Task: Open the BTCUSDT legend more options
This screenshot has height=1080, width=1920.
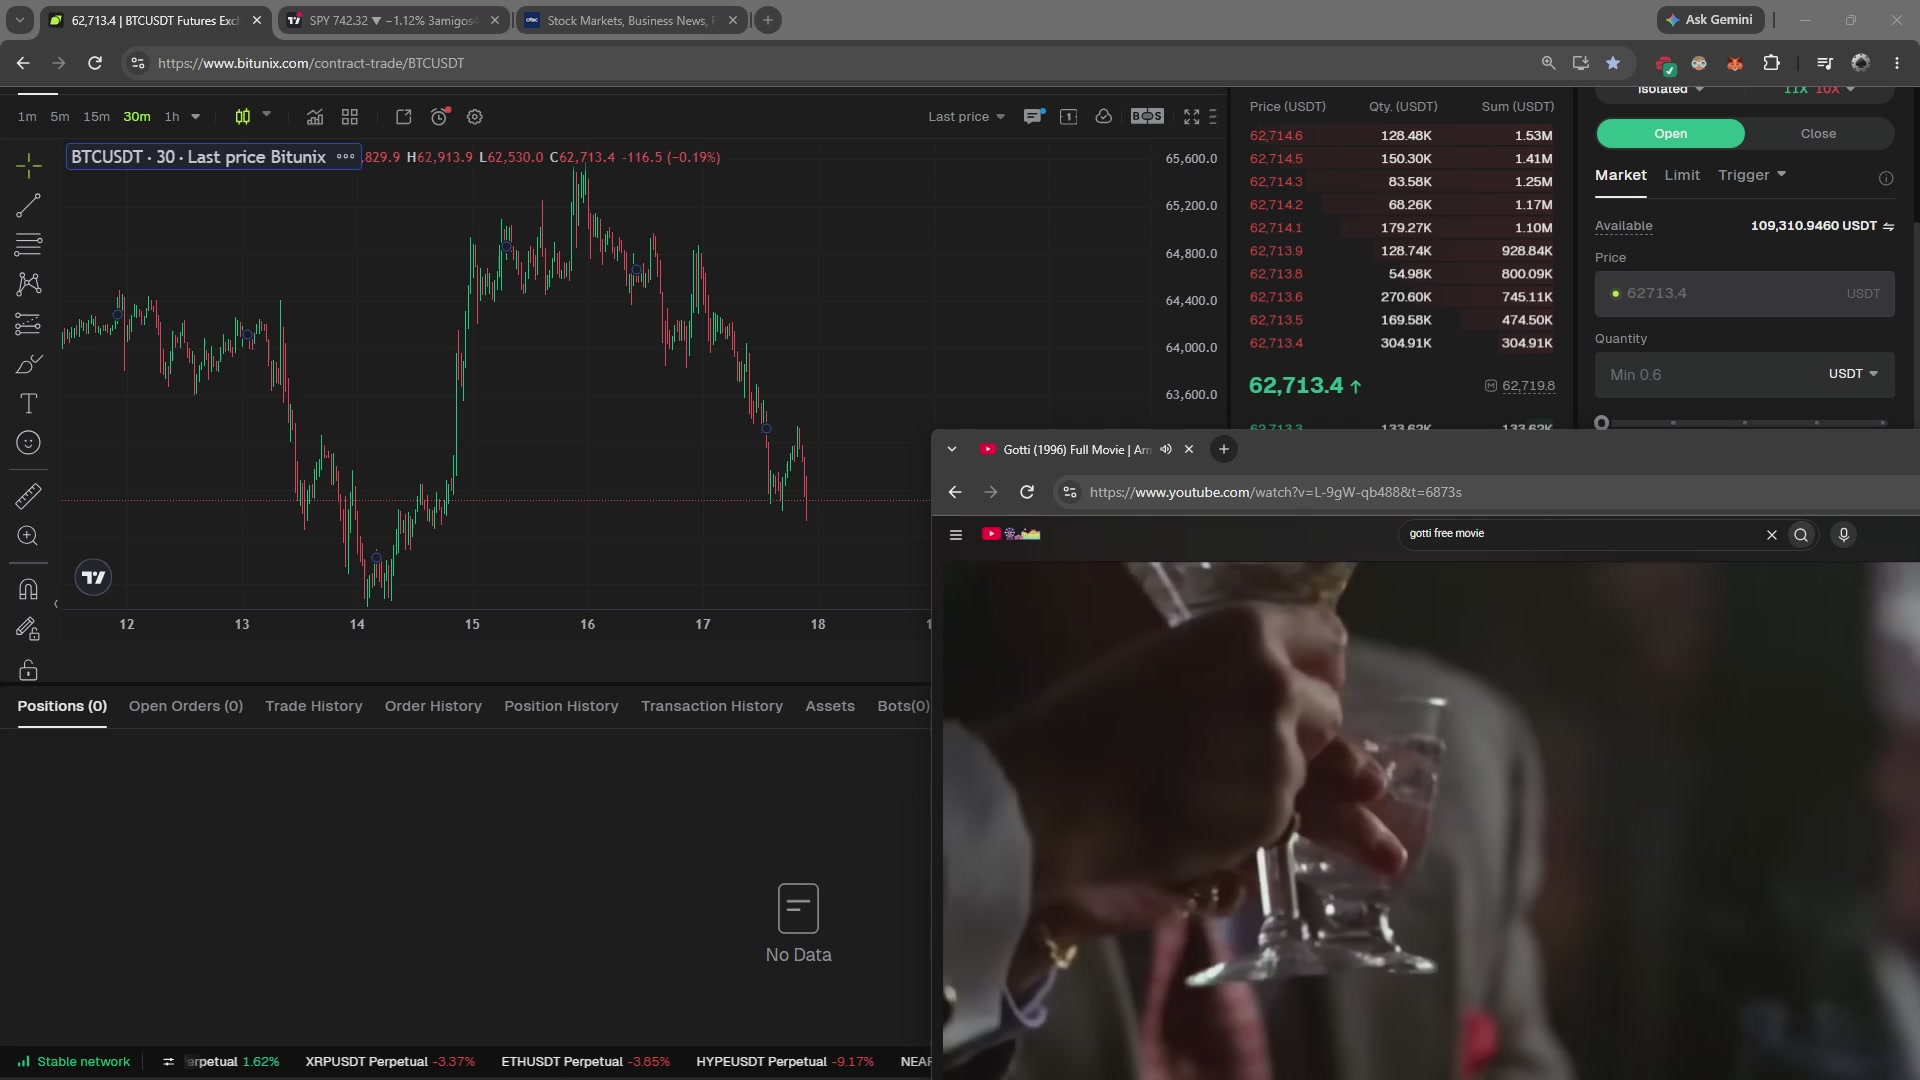Action: (345, 157)
